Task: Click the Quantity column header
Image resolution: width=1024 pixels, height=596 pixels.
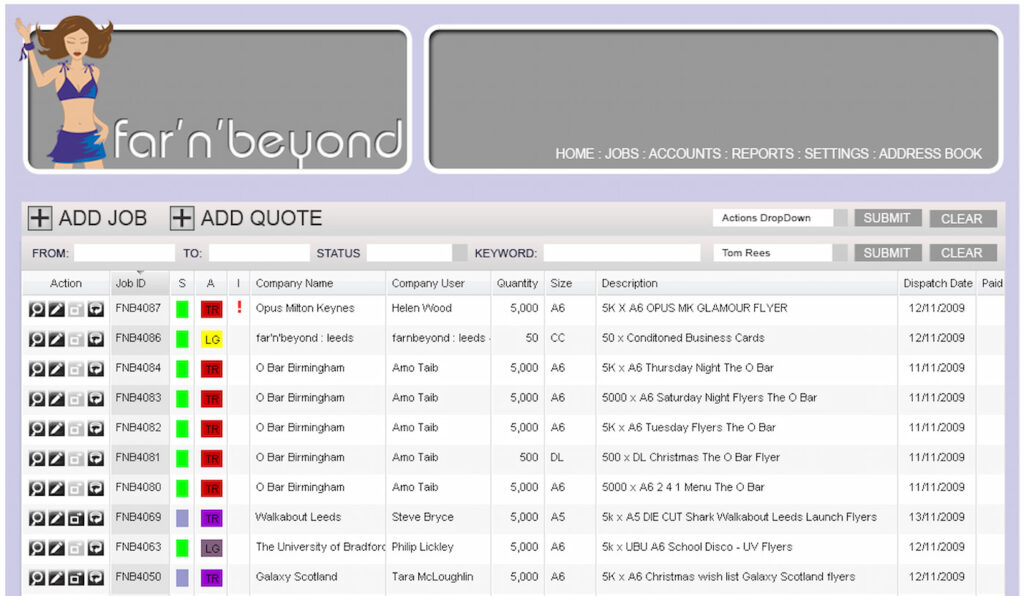Action: [x=517, y=283]
